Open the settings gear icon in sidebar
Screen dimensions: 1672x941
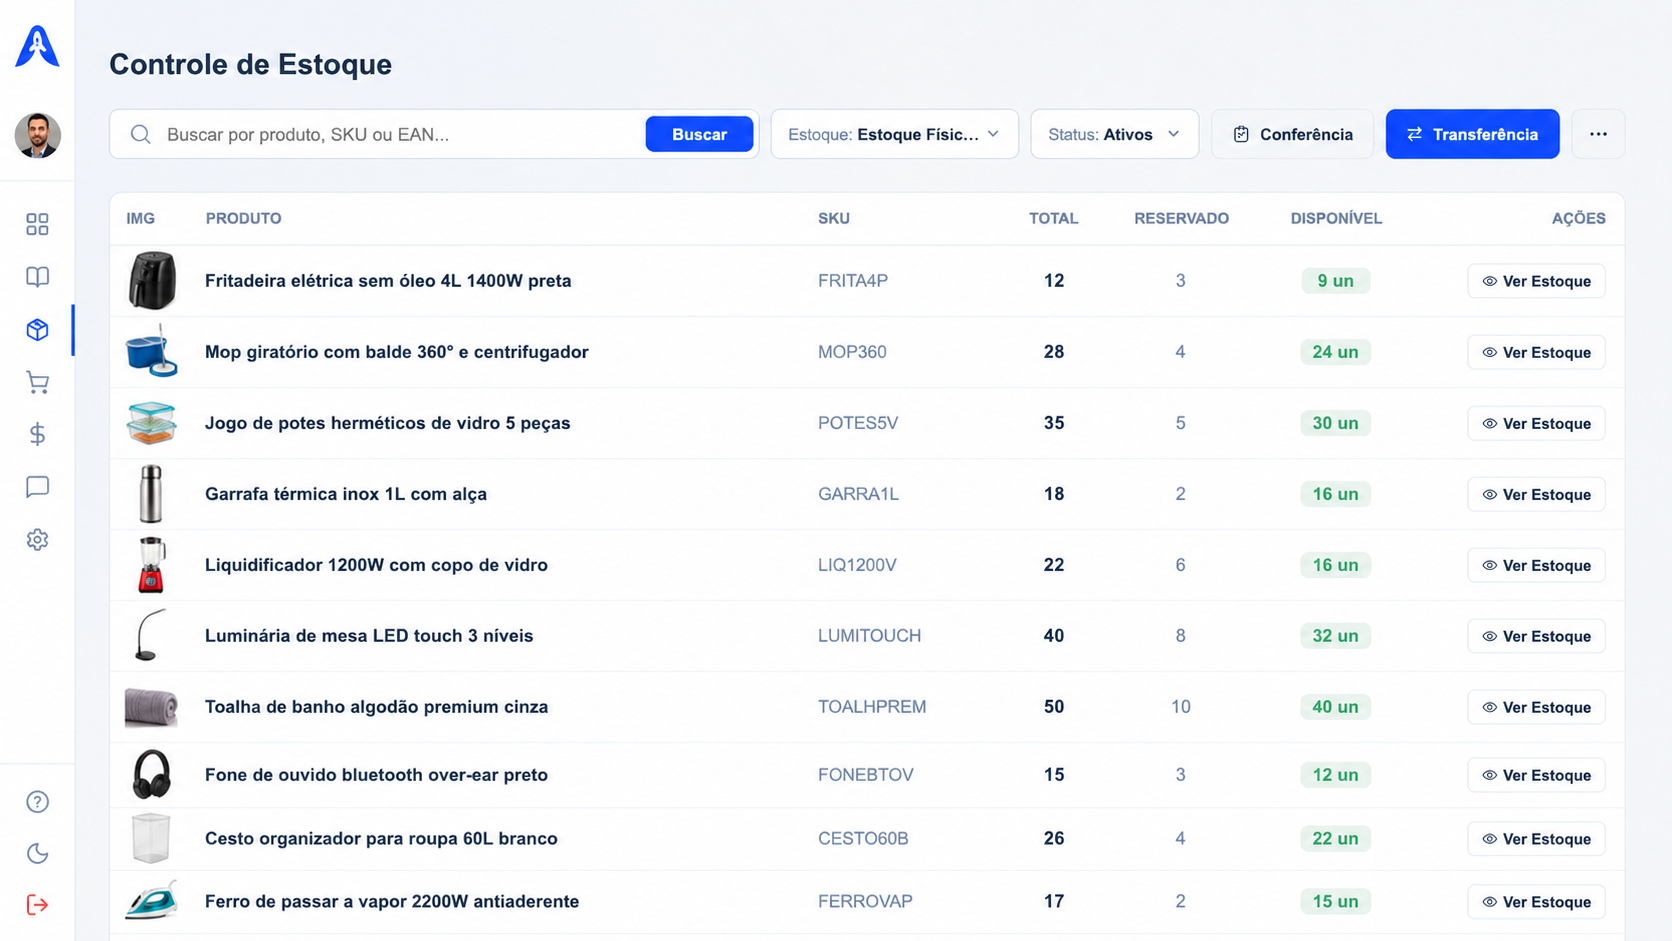37,540
